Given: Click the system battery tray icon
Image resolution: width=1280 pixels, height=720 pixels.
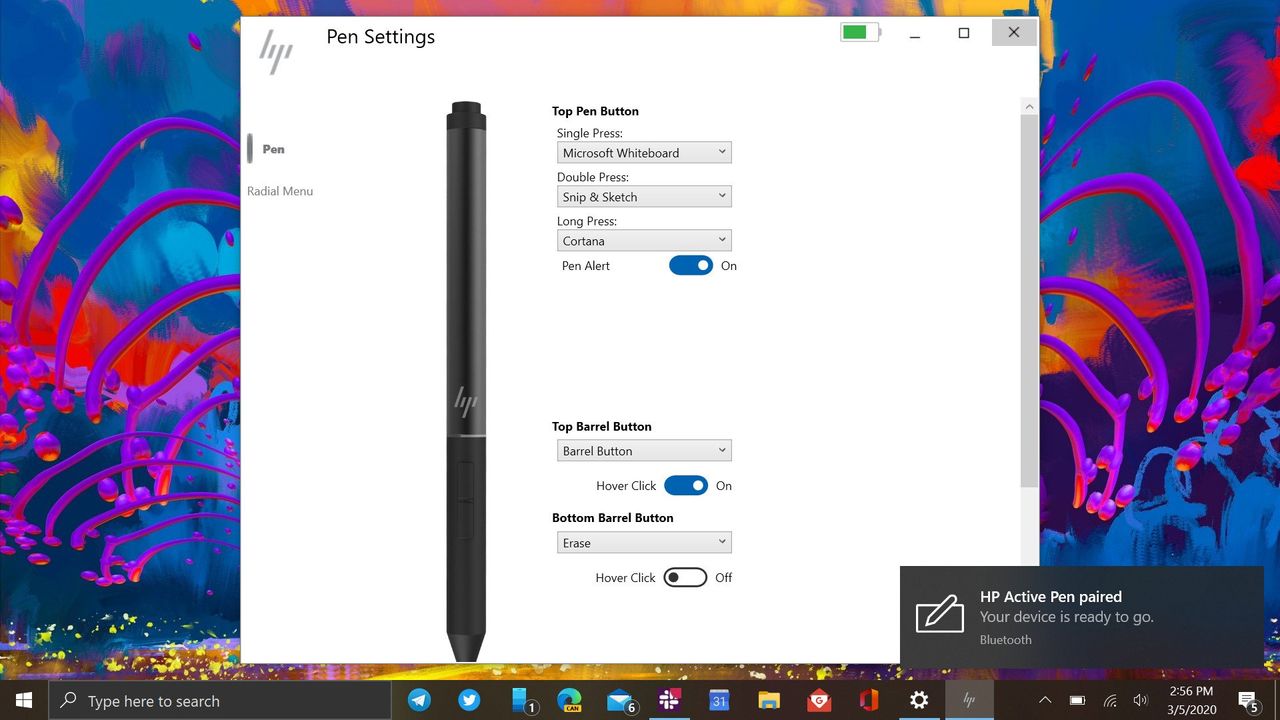Looking at the screenshot, I should 1077,701.
